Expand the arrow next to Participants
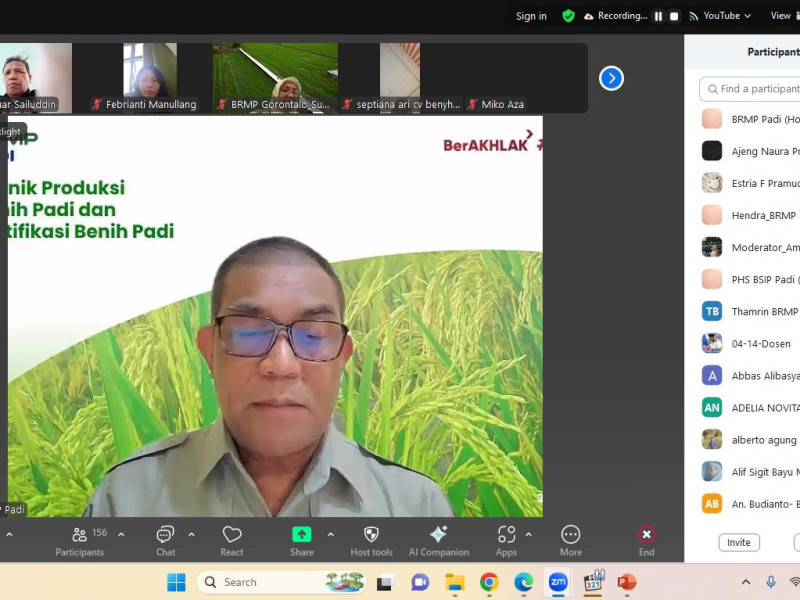800x600 pixels. (x=121, y=534)
